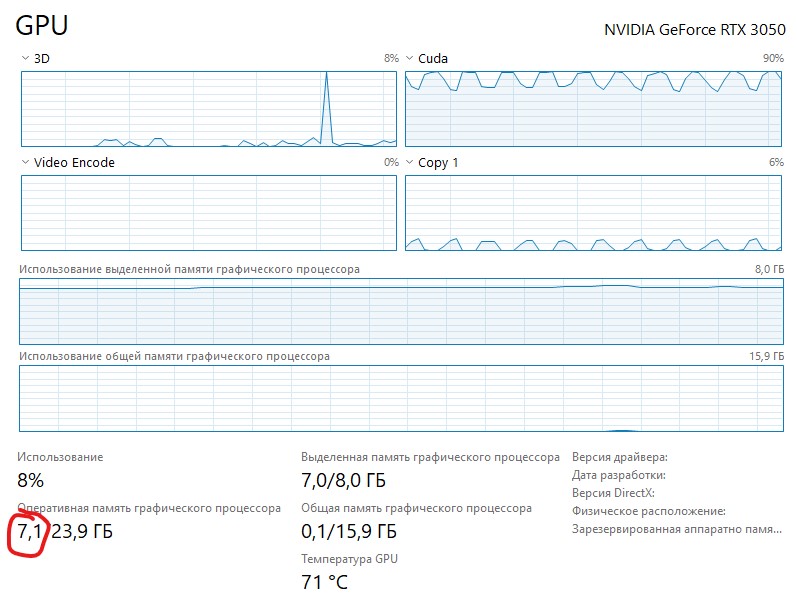The width and height of the screenshot is (797, 615).
Task: Expand the Copy 1 engine selector
Action: pyautogui.click(x=410, y=162)
